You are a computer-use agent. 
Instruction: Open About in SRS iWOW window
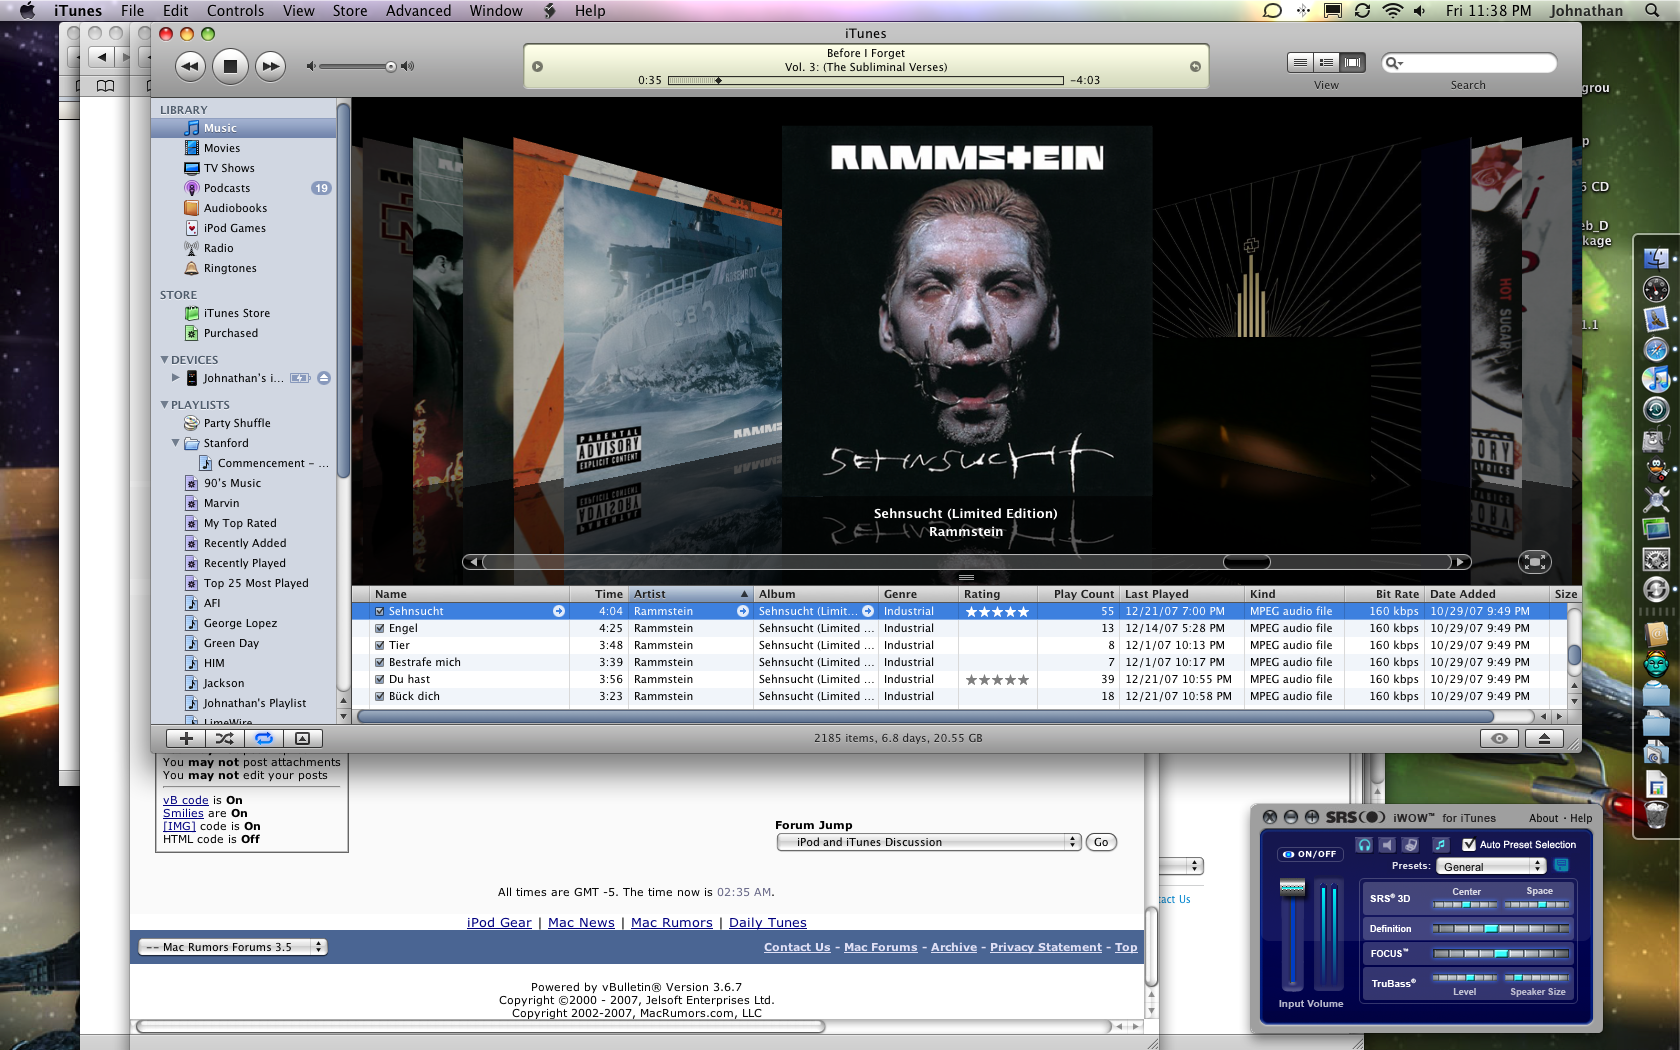1543,818
